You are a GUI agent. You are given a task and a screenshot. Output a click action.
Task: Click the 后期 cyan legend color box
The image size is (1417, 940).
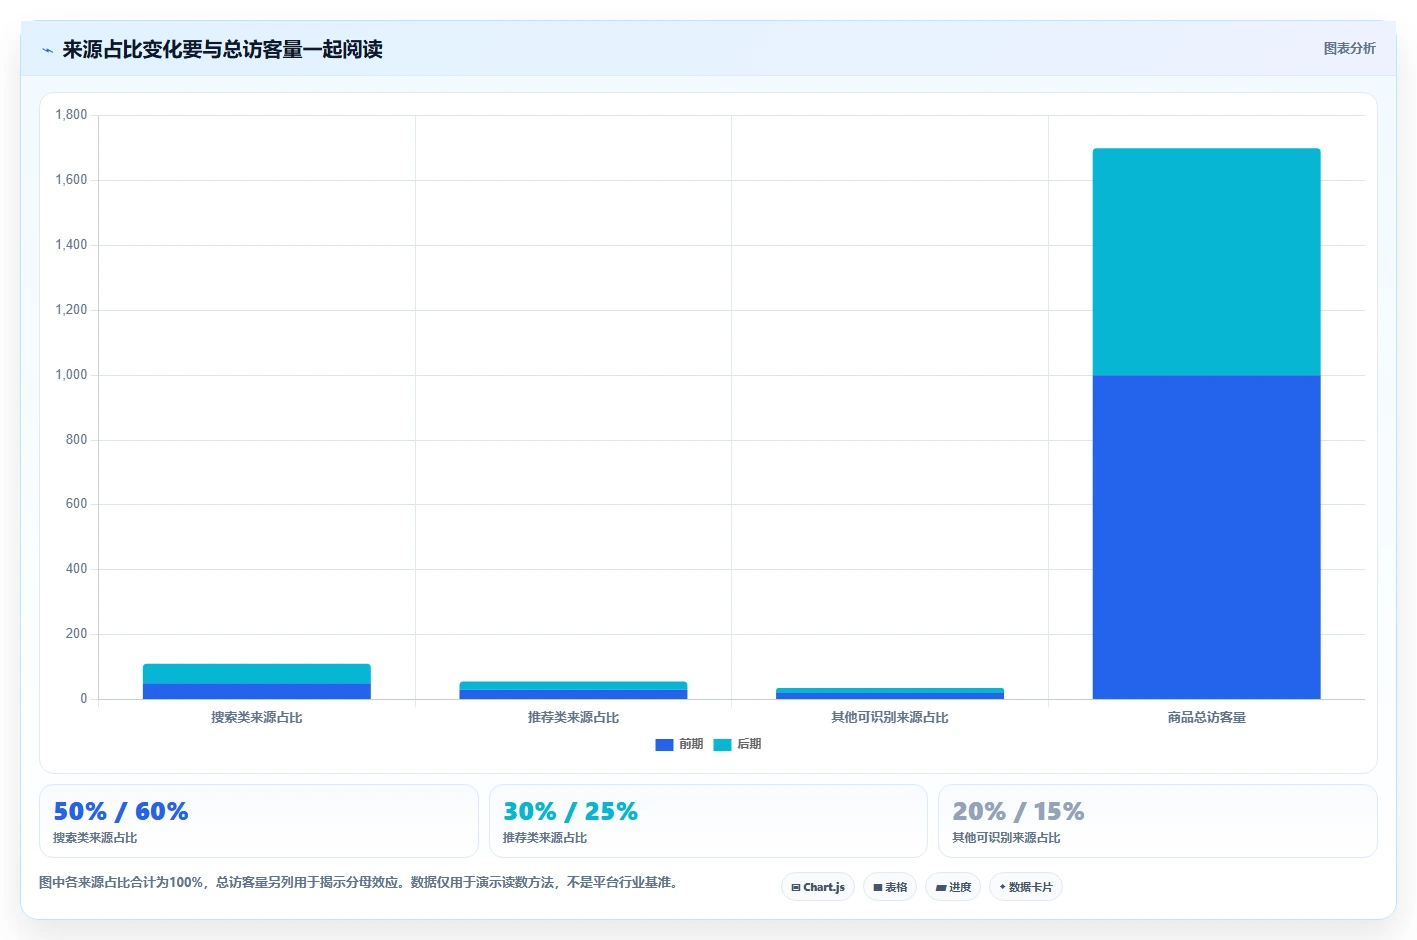[722, 744]
